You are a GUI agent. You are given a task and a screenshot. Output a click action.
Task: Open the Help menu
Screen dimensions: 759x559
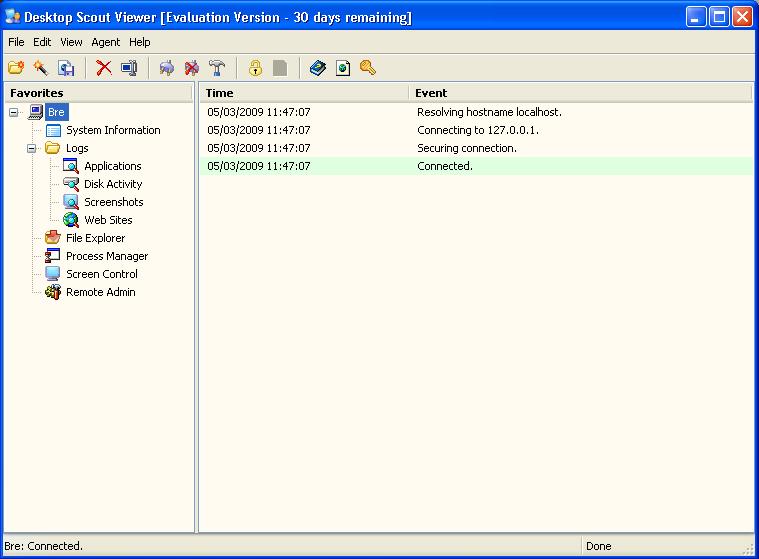pyautogui.click(x=139, y=42)
